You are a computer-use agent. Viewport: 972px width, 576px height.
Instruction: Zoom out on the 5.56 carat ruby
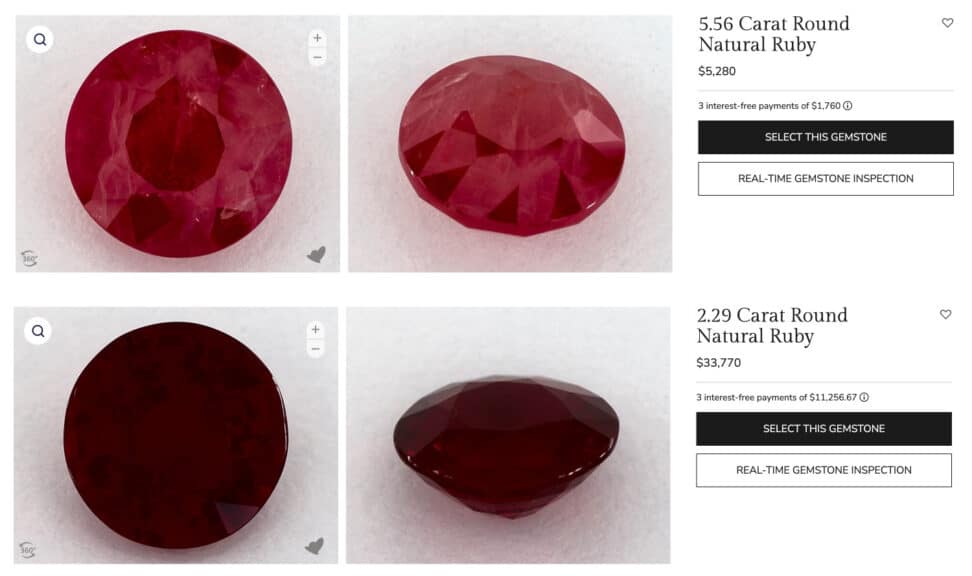[317, 57]
